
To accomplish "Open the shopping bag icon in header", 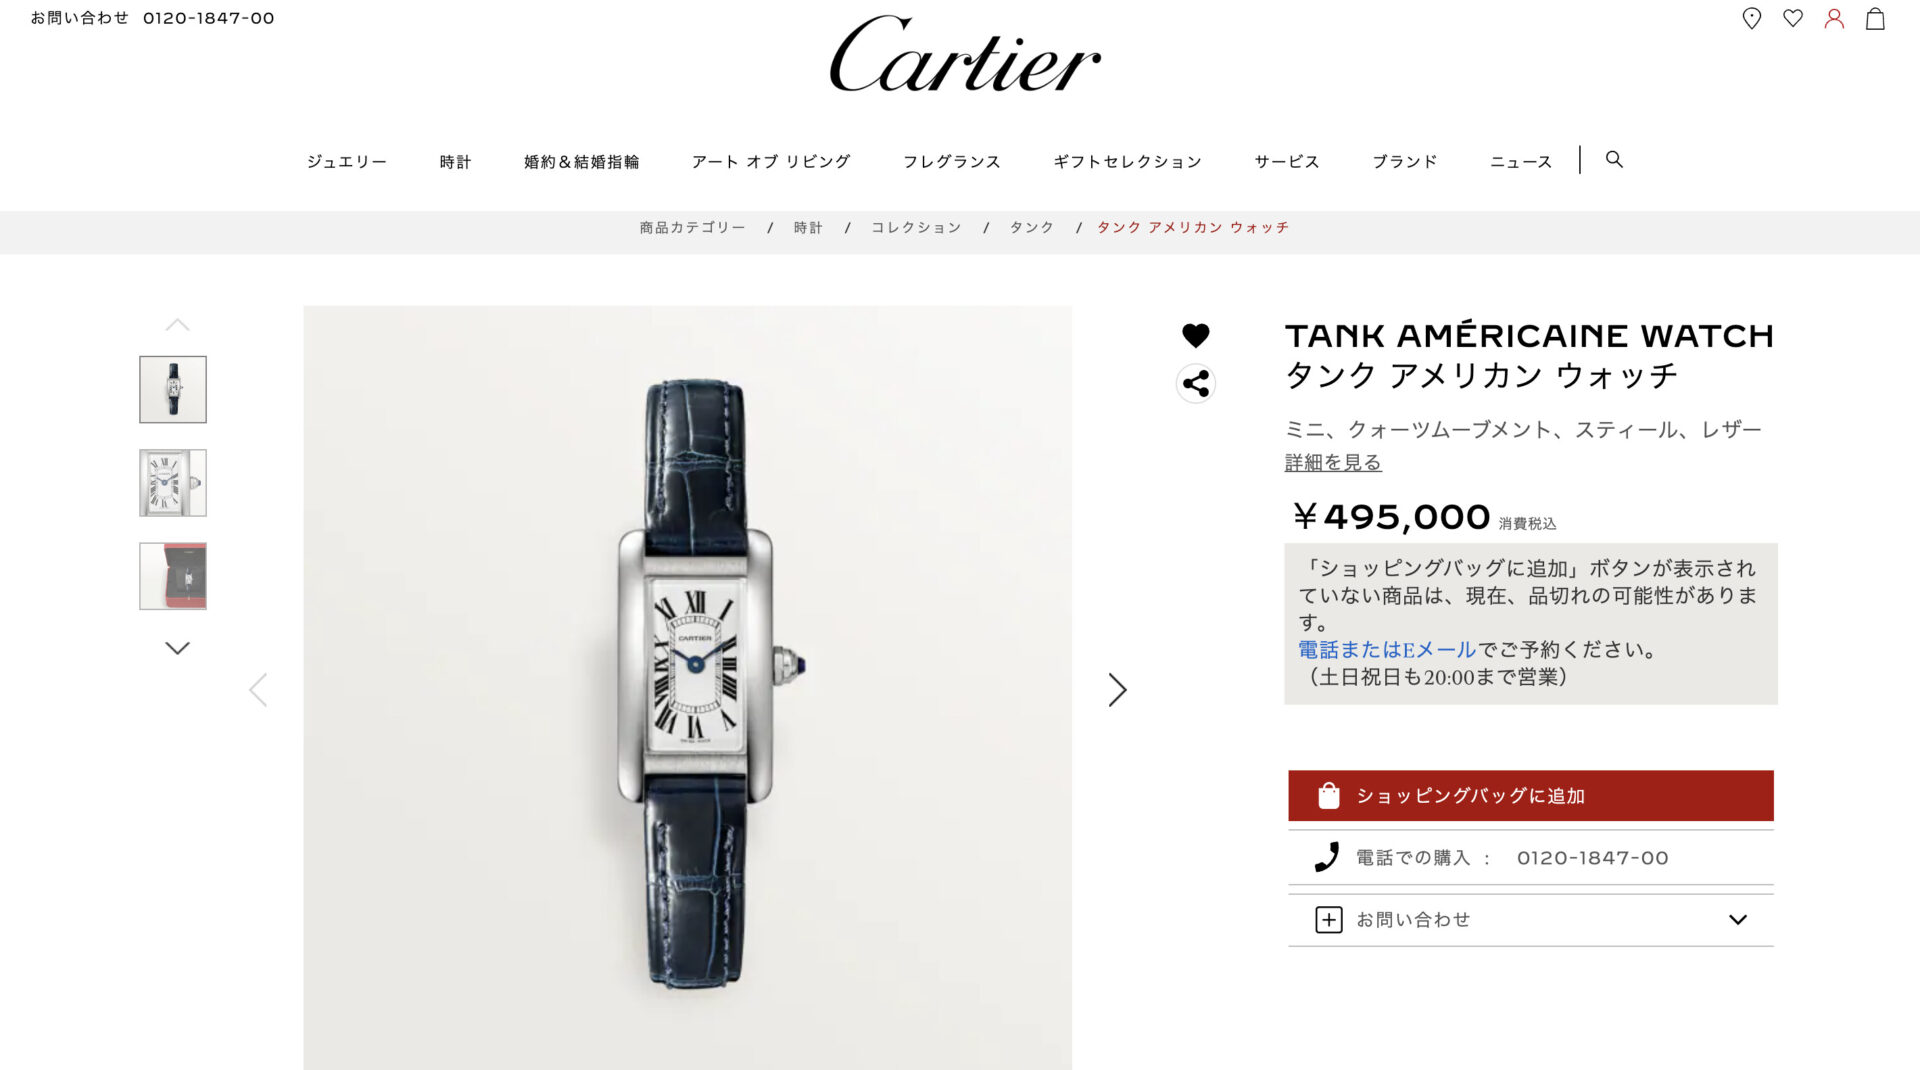I will pyautogui.click(x=1875, y=18).
